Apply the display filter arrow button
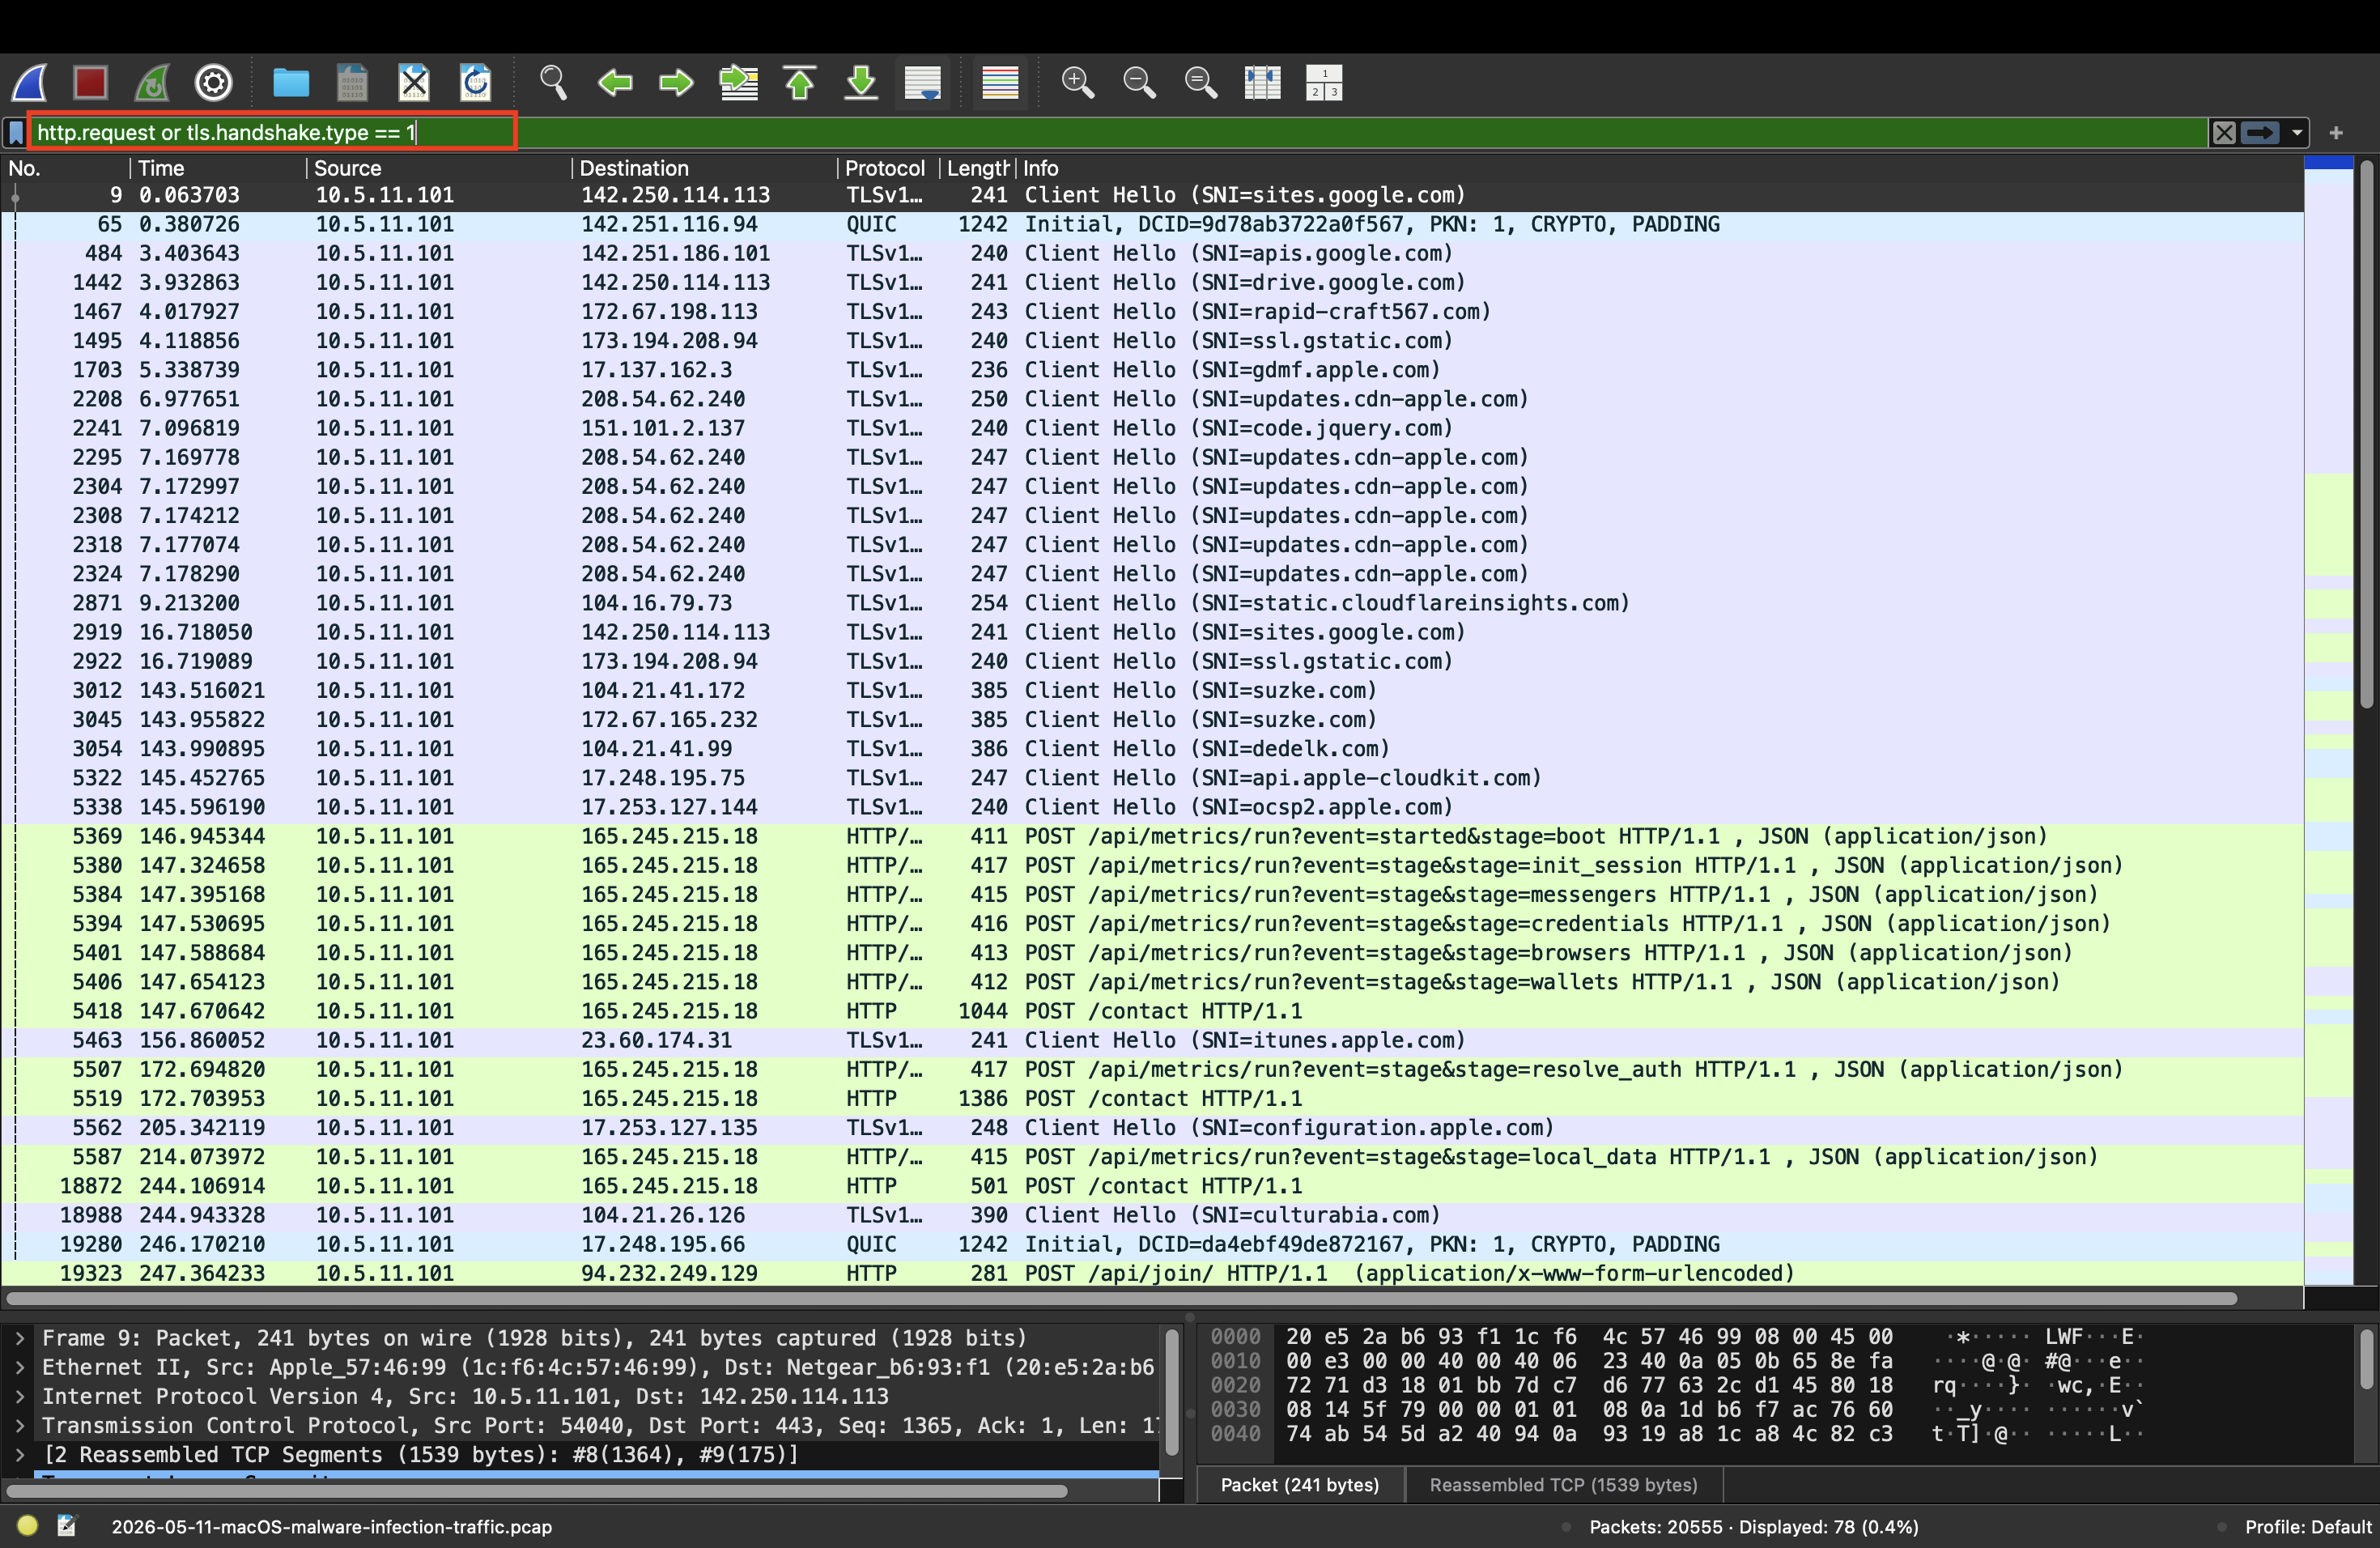The image size is (2380, 1548). click(2260, 132)
